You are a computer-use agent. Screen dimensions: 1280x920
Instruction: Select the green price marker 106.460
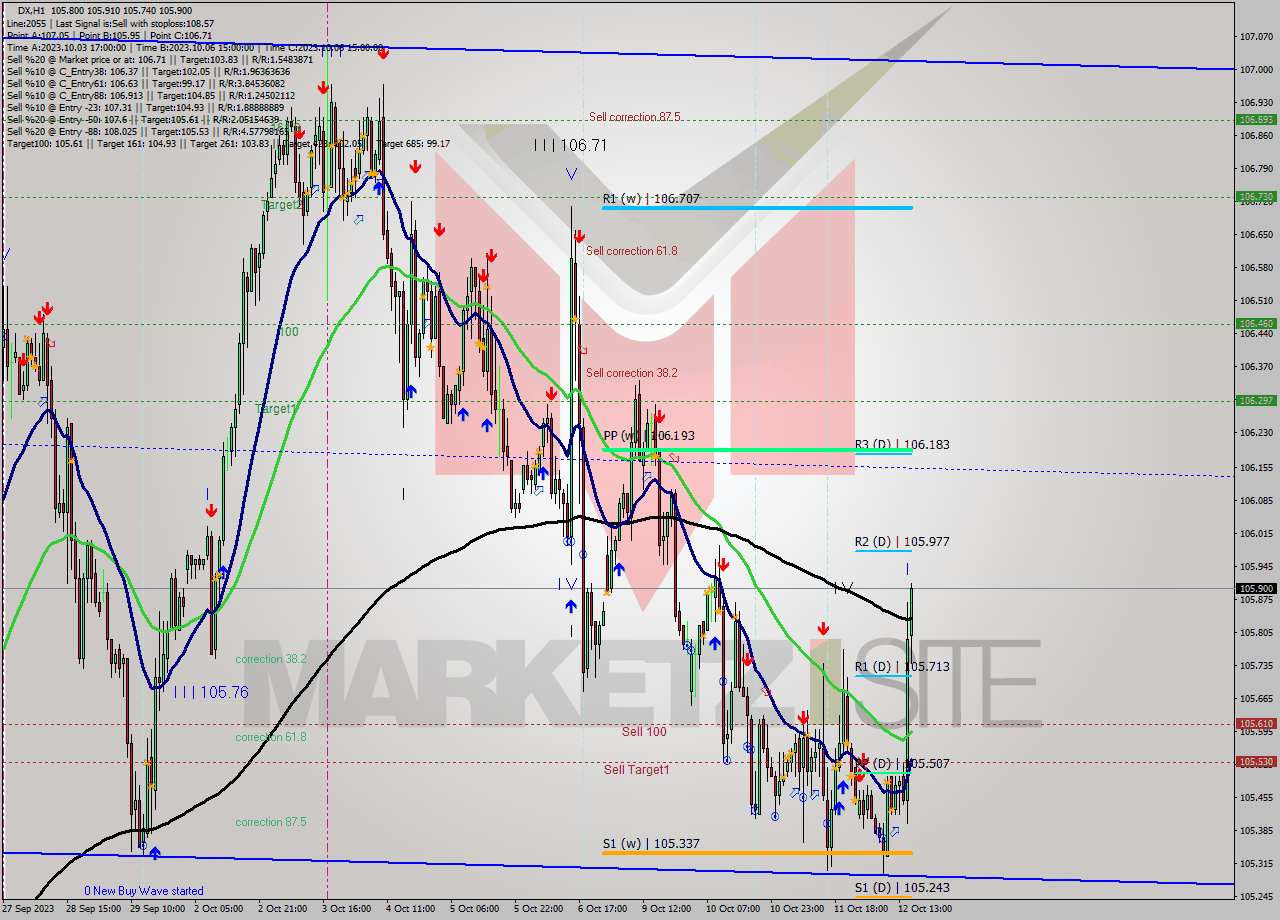pos(1256,324)
